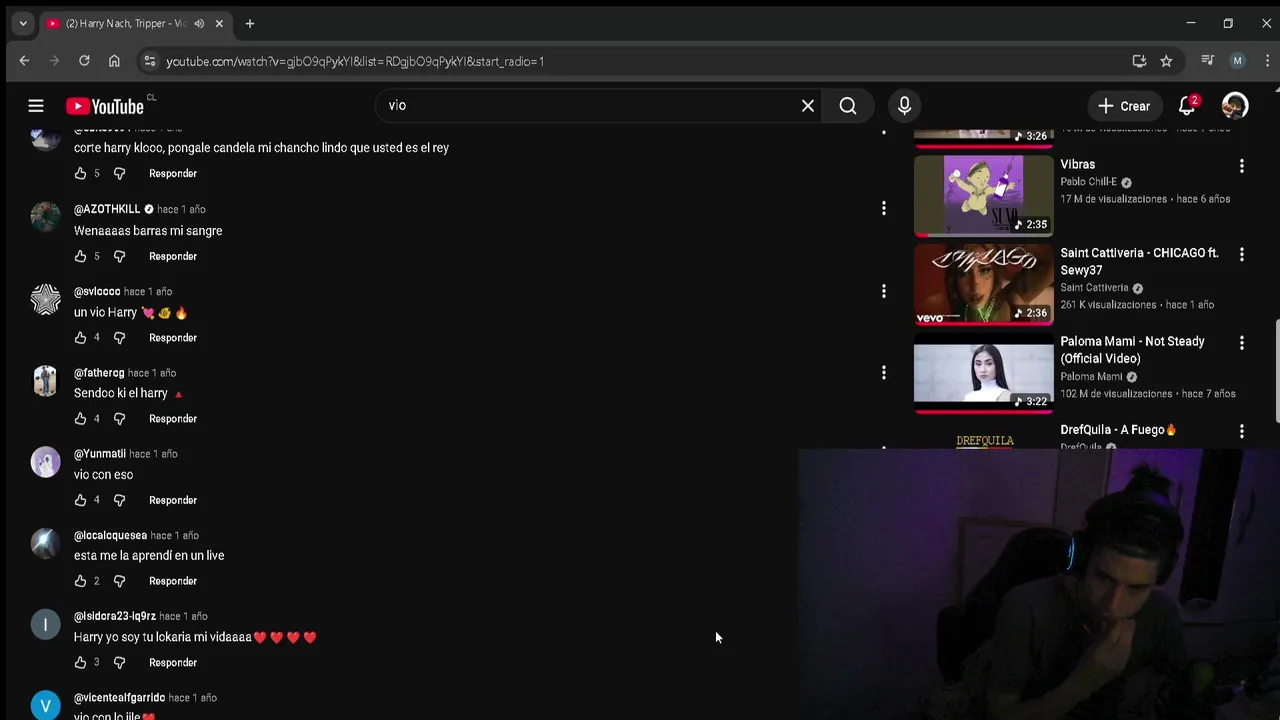Open Chrome profile M button
Viewport: 1280px width, 720px height.
[x=1237, y=61]
